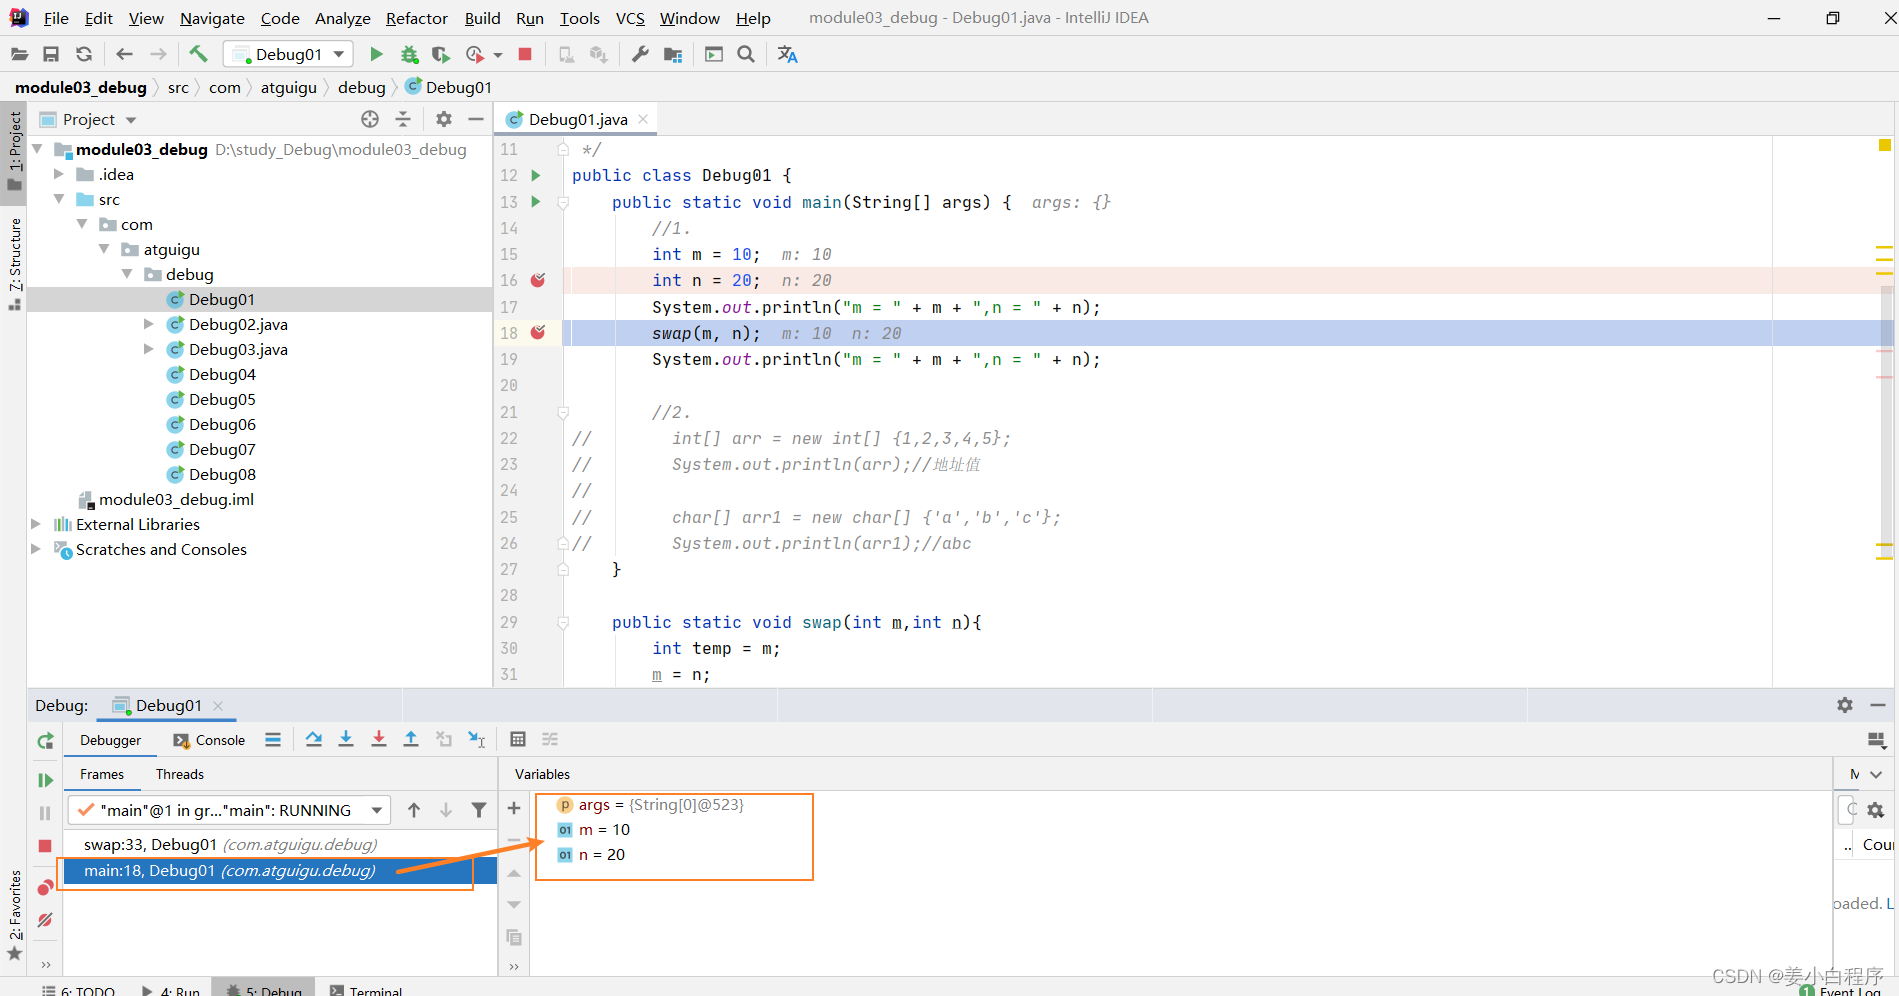The width and height of the screenshot is (1899, 996).
Task: Open the Debug01 run configuration dropdown
Action: click(x=288, y=54)
